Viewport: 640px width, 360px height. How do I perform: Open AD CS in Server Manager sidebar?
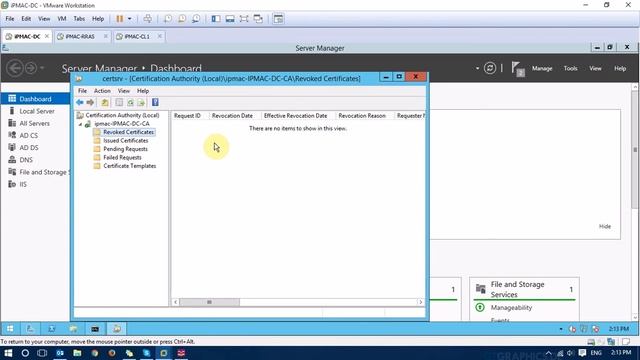[29, 136]
